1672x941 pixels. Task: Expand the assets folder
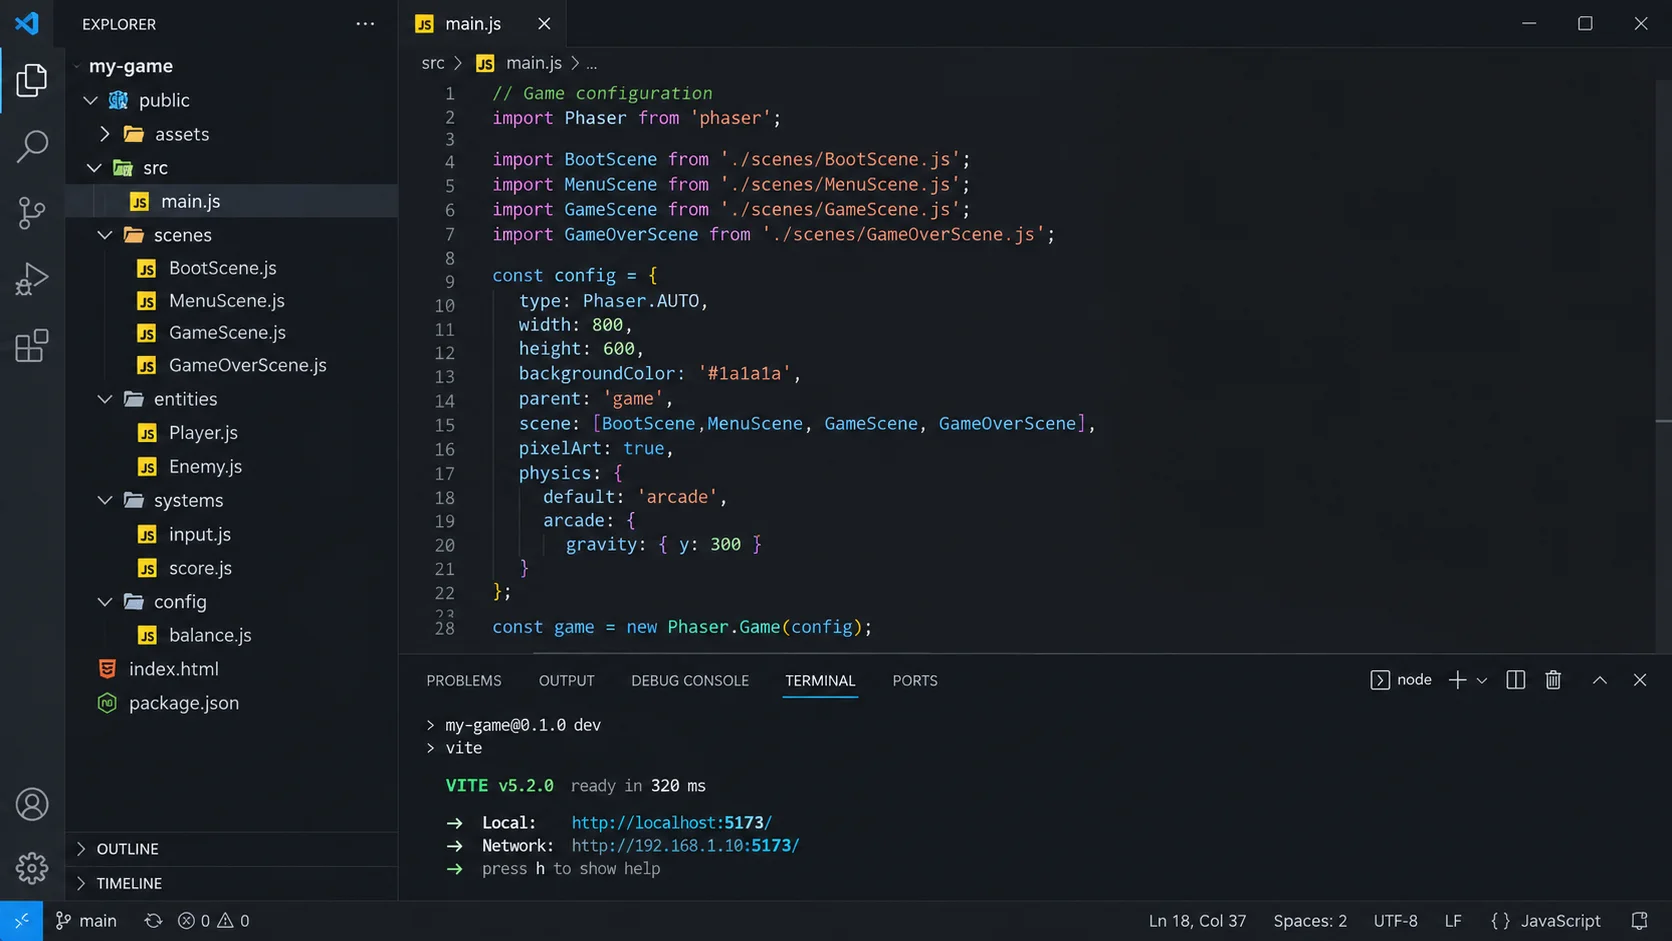(x=105, y=134)
